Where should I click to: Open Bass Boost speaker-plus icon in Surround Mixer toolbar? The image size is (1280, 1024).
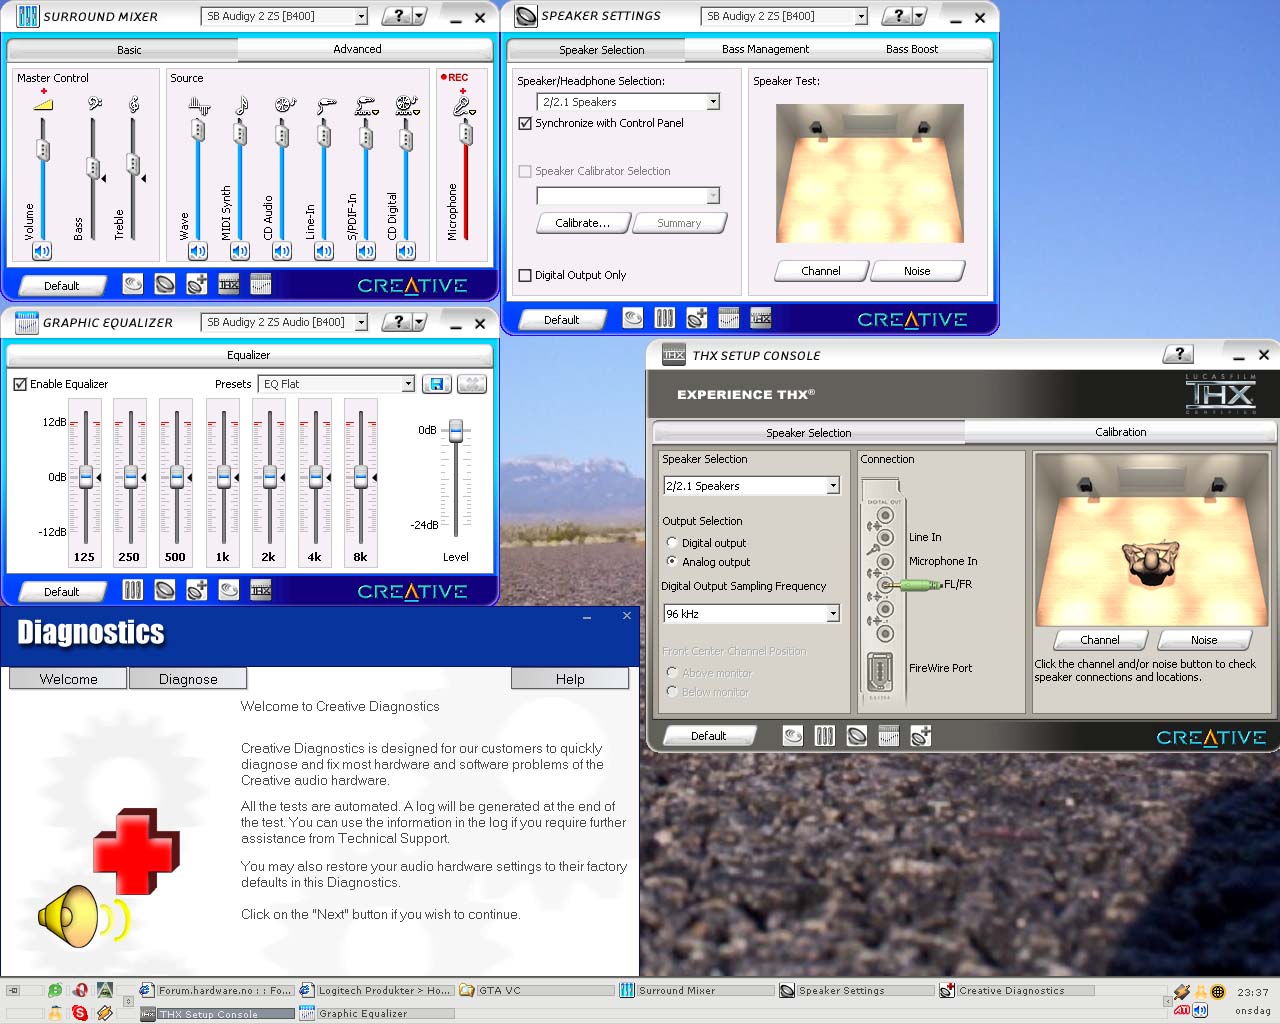coord(197,285)
